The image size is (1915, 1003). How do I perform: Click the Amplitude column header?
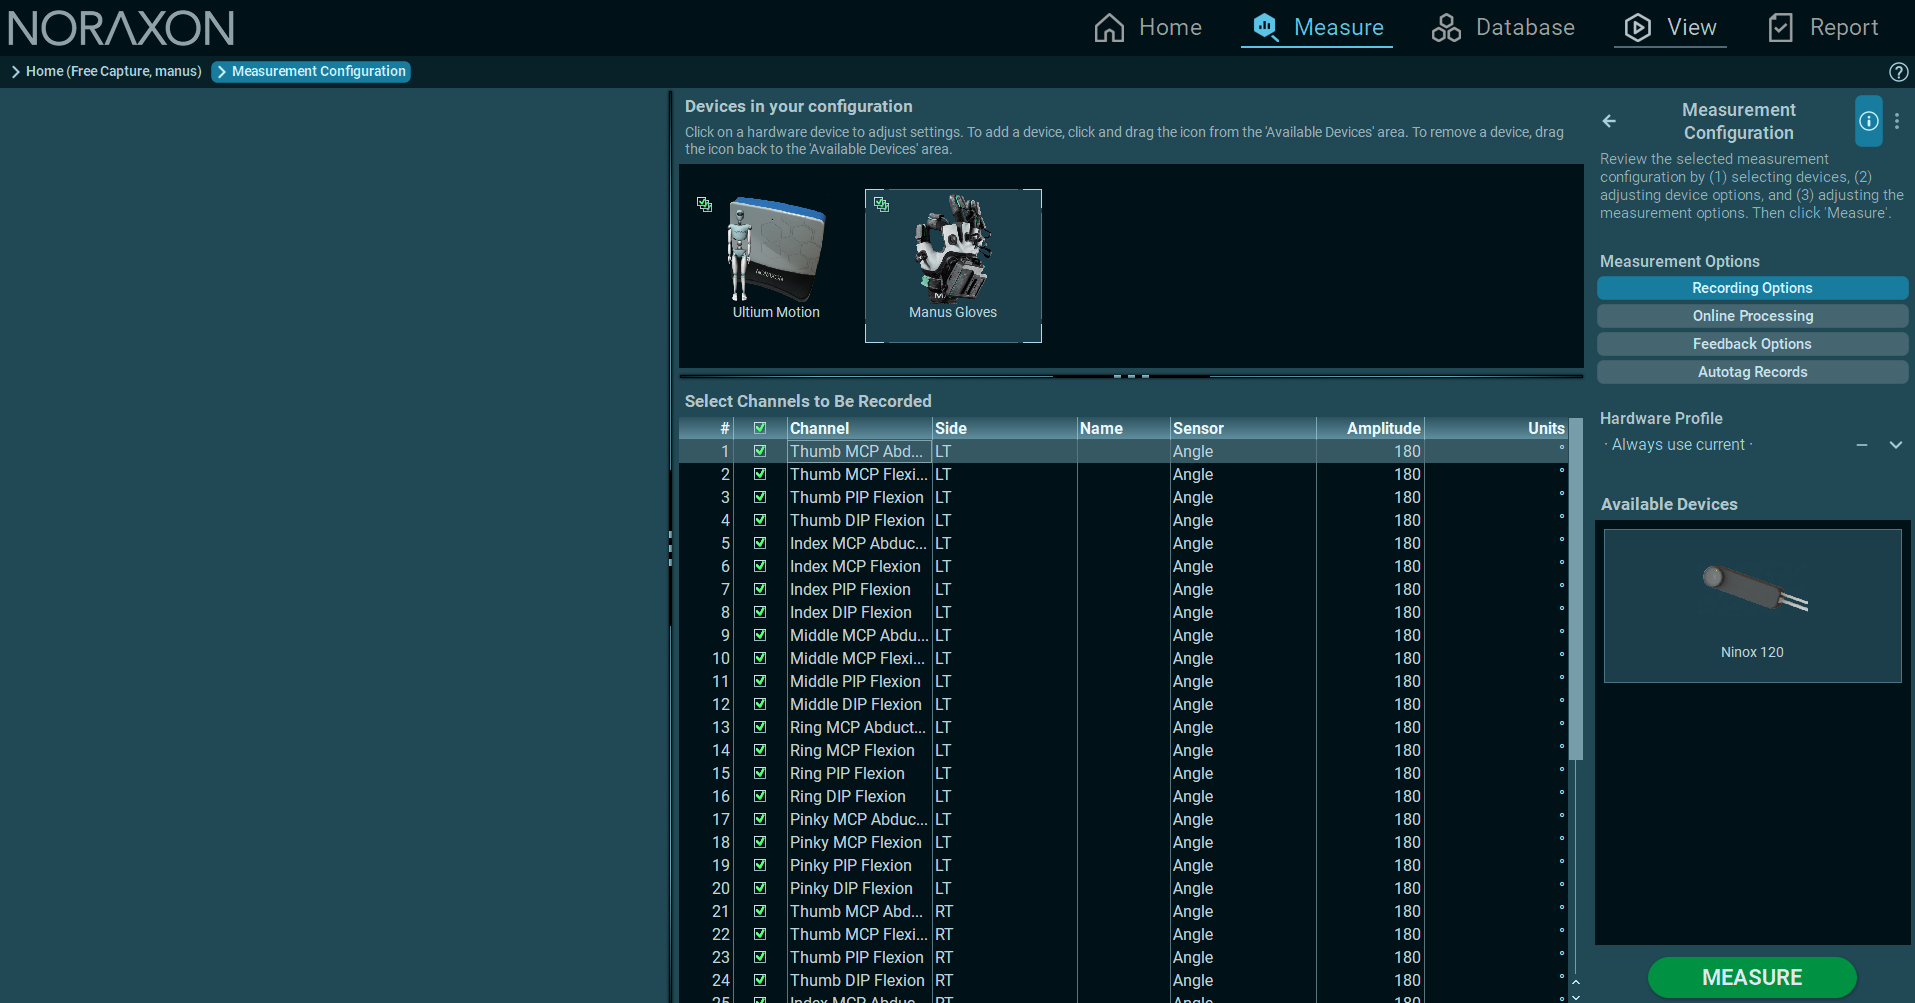(x=1370, y=428)
